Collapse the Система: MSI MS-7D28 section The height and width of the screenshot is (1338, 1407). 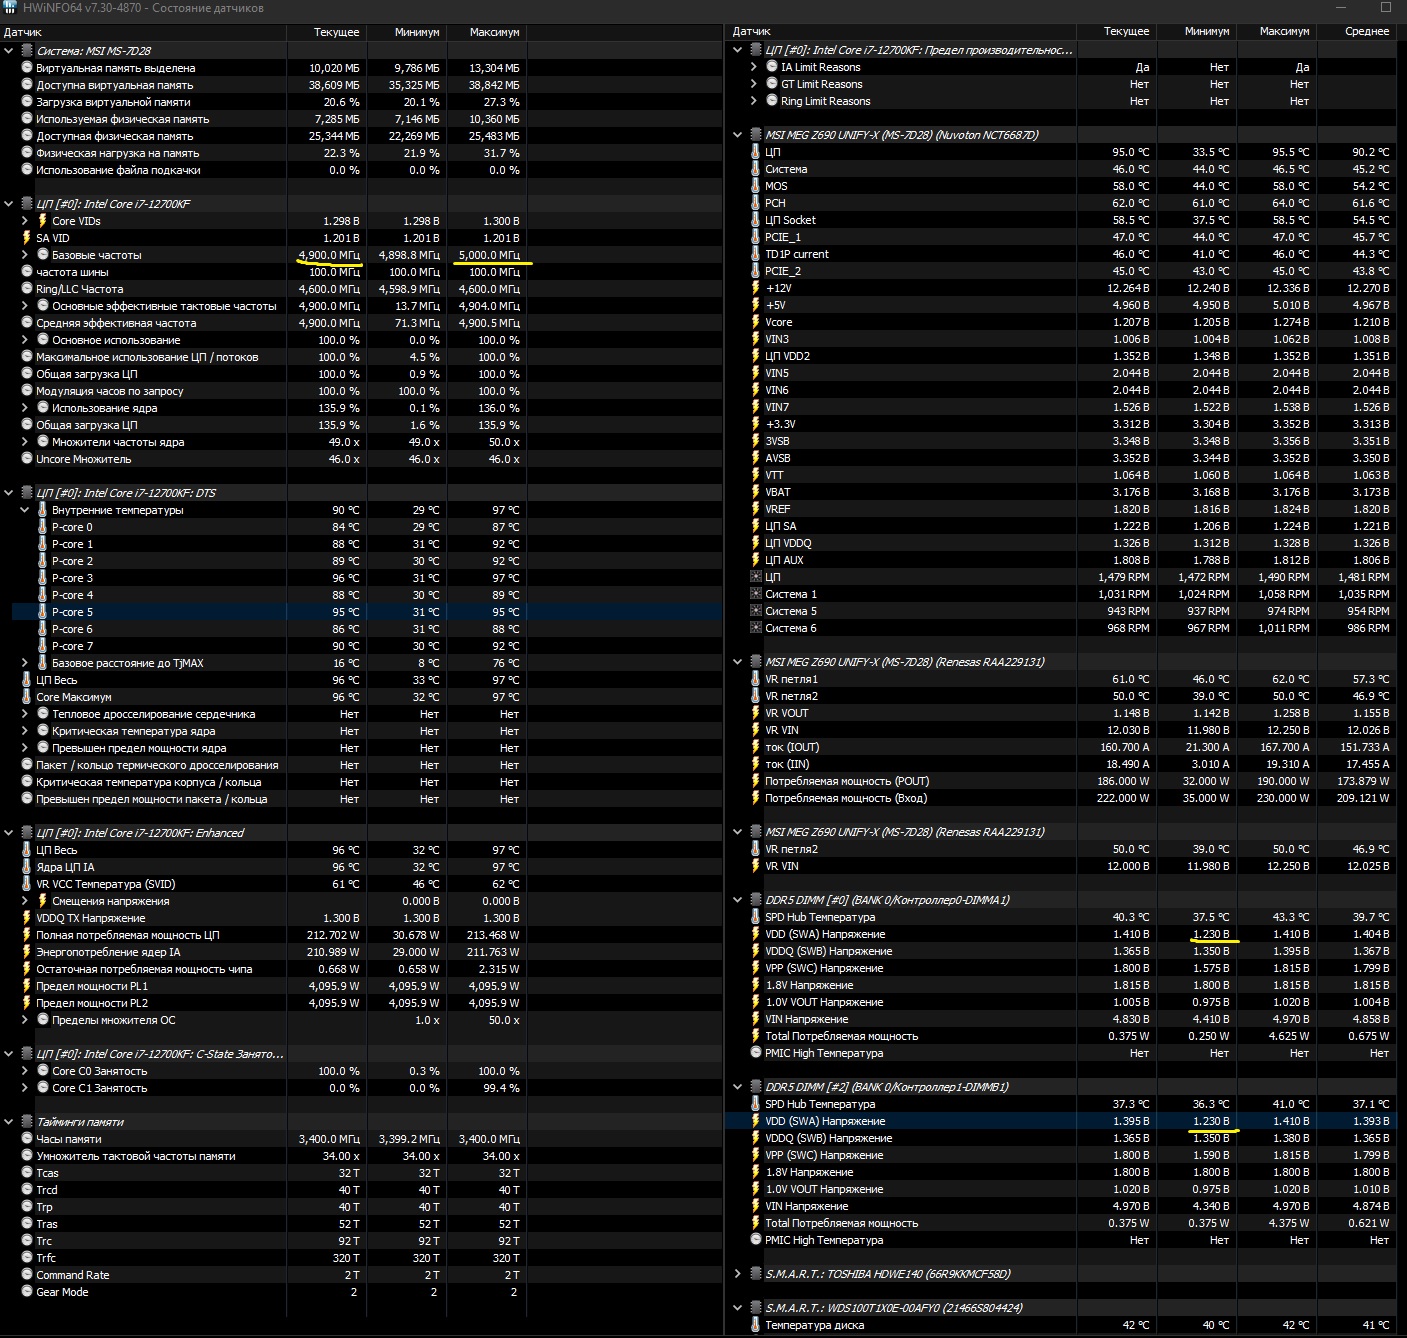(9, 51)
